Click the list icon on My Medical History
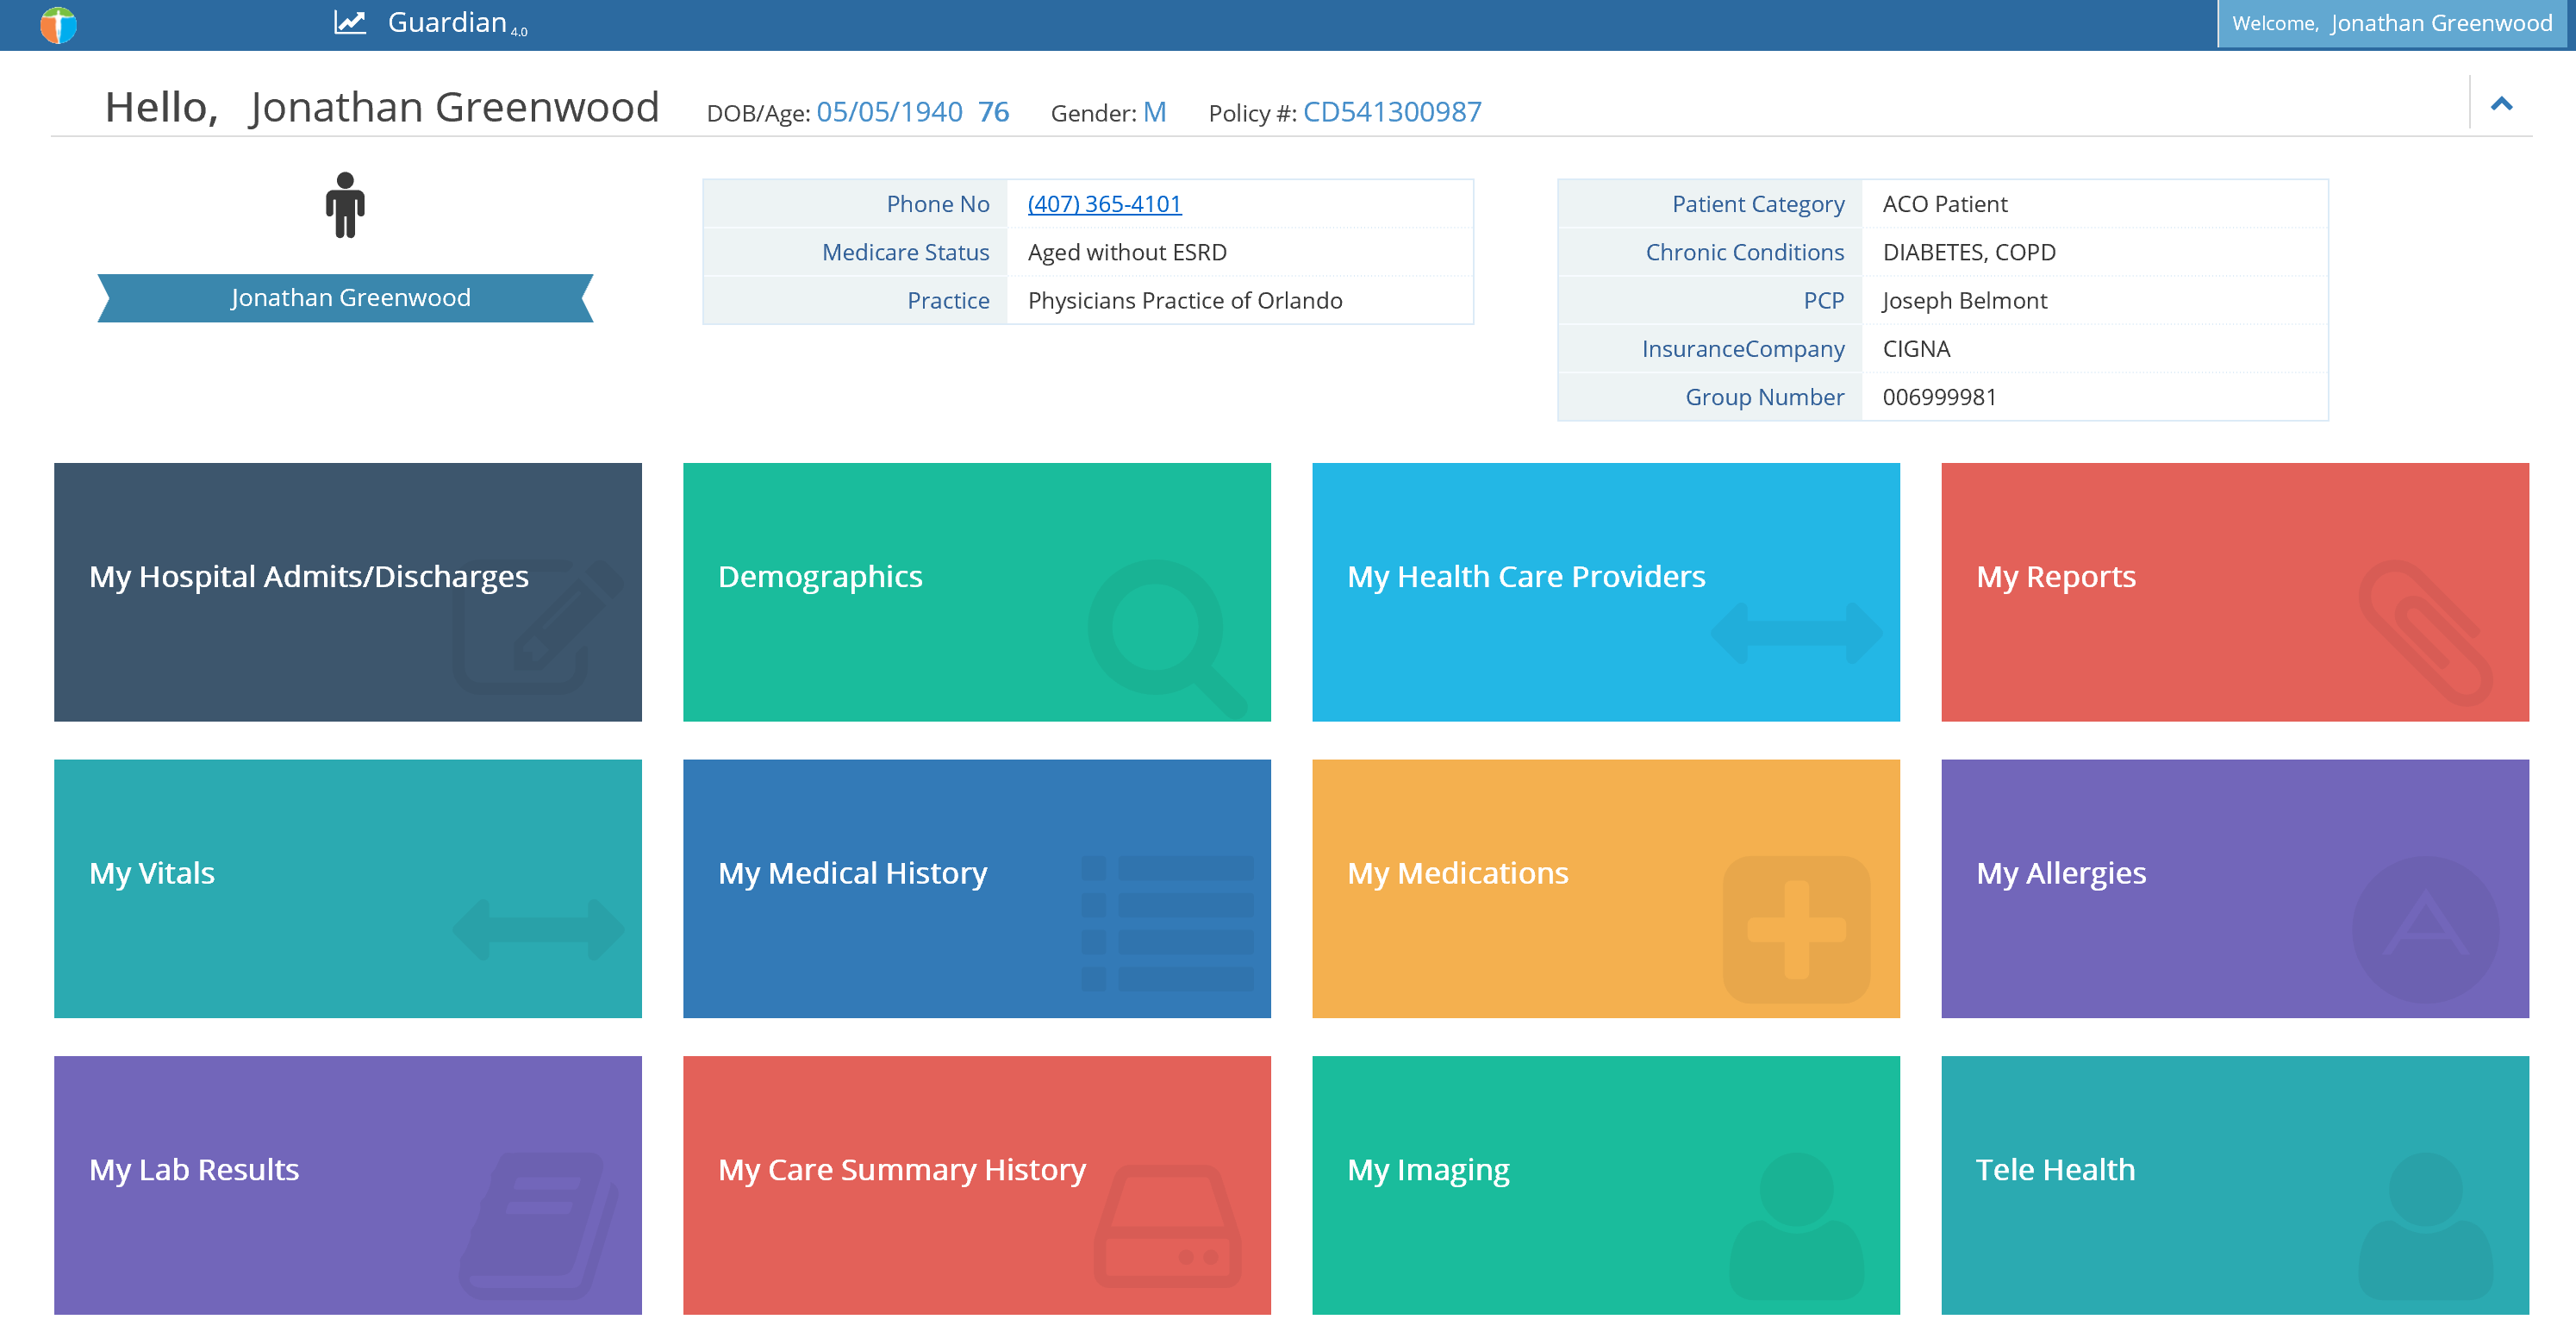Screen dimensions: 2576x1332 tap(1167, 923)
